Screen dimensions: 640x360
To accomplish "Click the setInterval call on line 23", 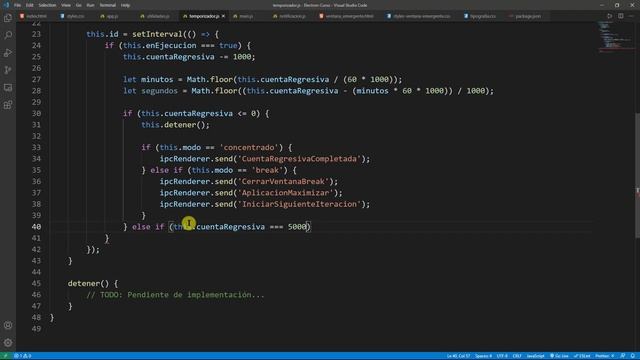I will pyautogui.click(x=157, y=34).
